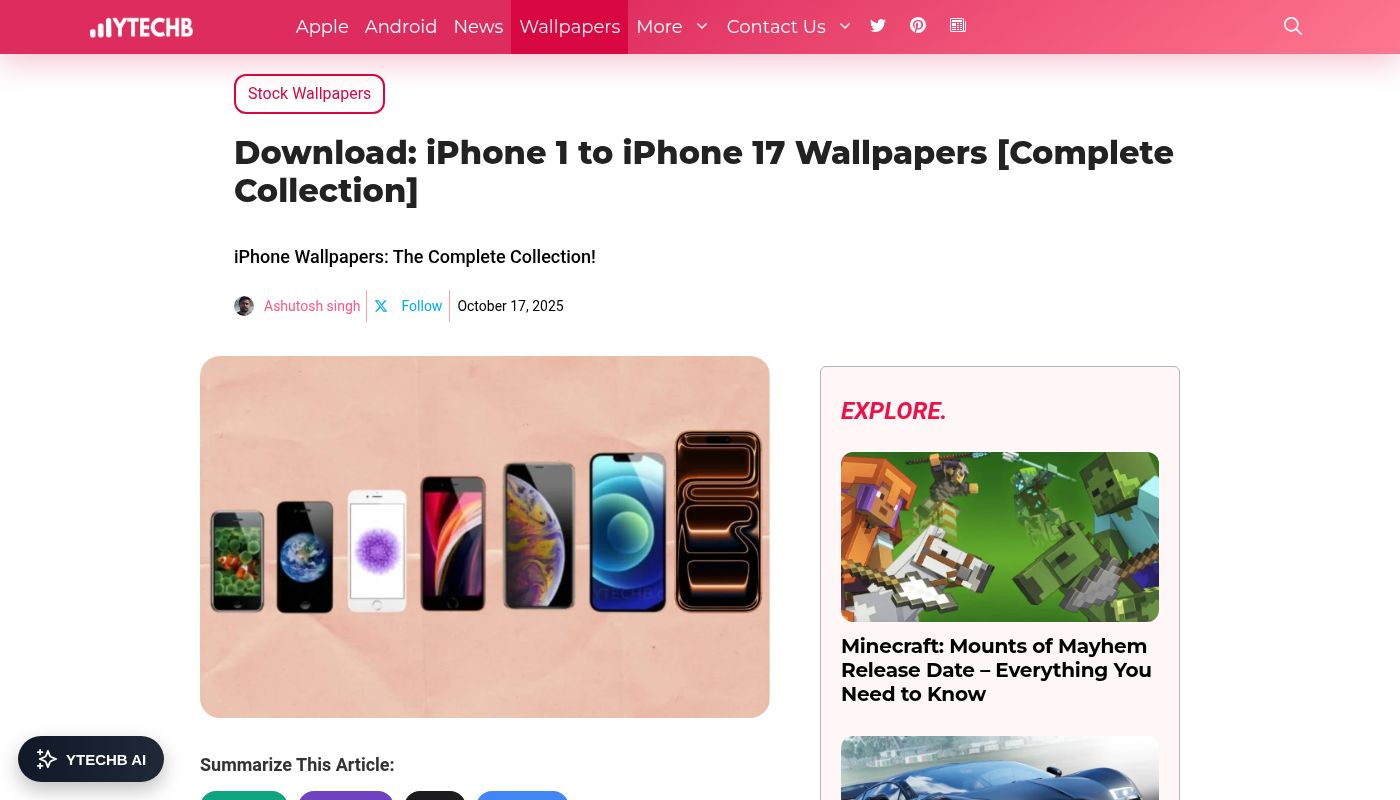Open the Pinterest icon in navbar
This screenshot has width=1400, height=800.
tap(918, 26)
